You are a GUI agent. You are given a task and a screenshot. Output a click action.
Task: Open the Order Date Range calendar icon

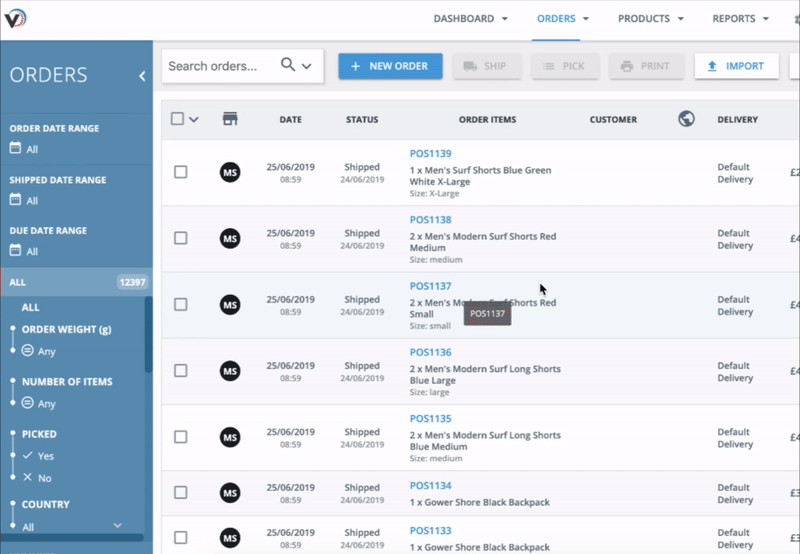click(15, 149)
